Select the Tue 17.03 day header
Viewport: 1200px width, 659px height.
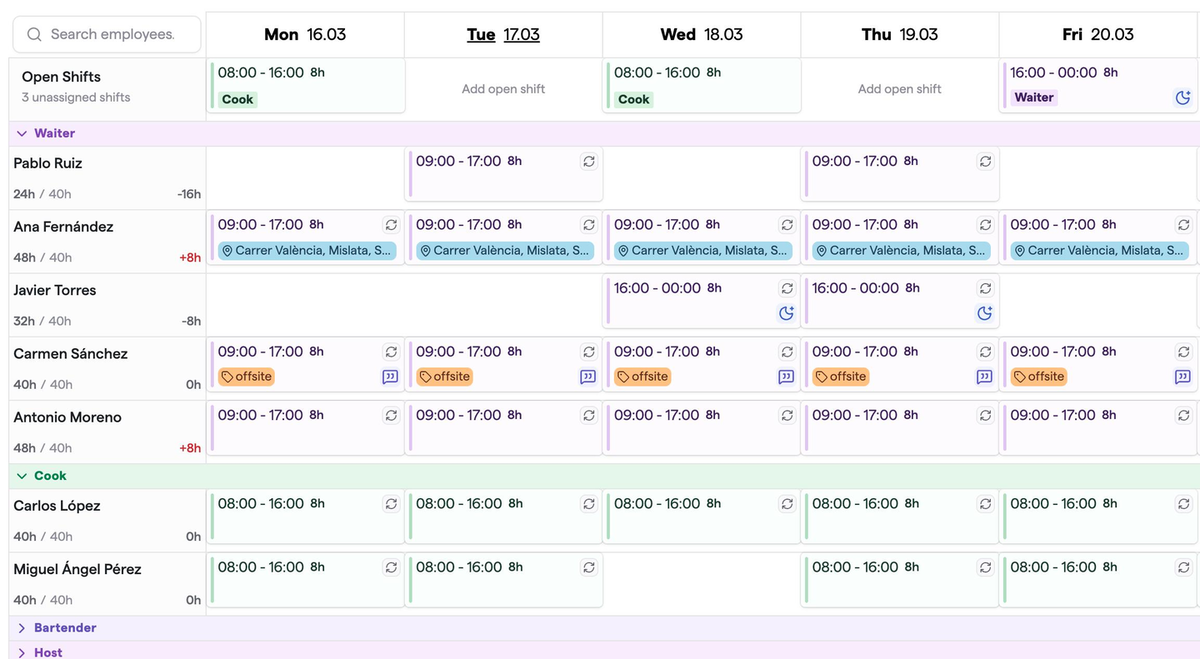504,33
